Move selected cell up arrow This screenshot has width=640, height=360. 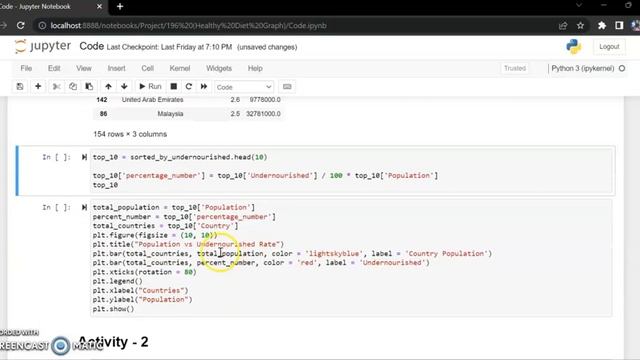(x=108, y=87)
